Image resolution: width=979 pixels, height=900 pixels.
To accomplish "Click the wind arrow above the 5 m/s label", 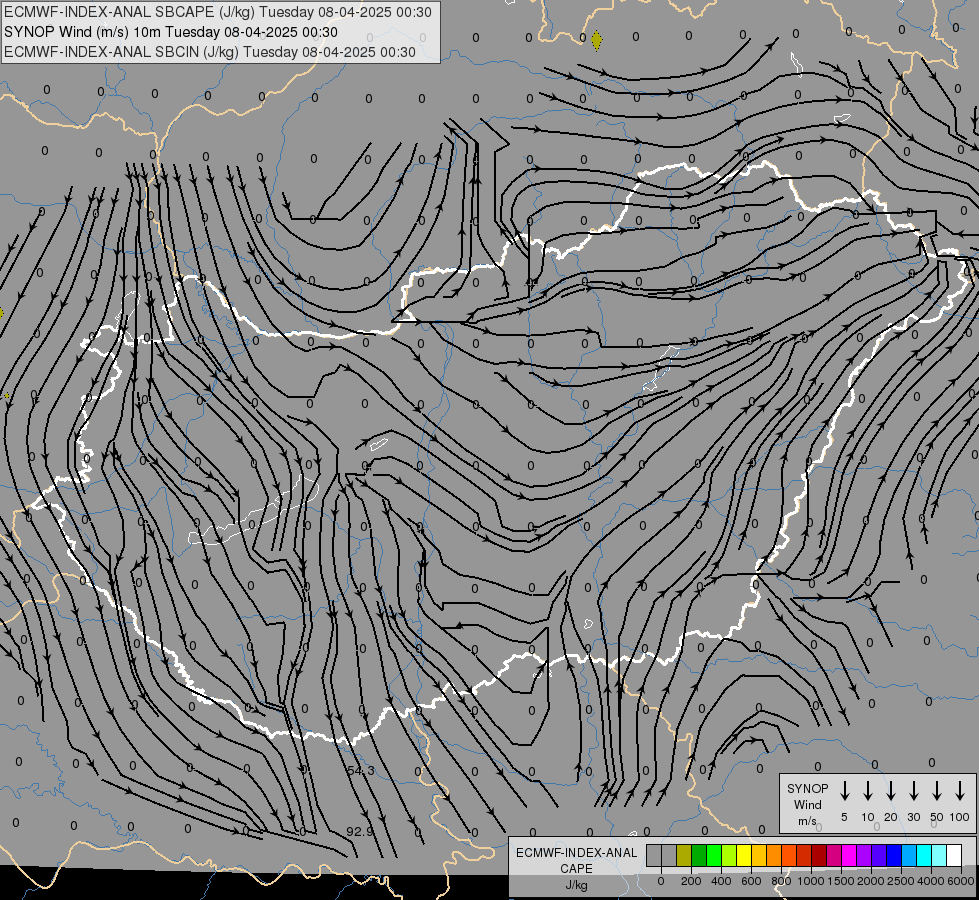I will [844, 790].
